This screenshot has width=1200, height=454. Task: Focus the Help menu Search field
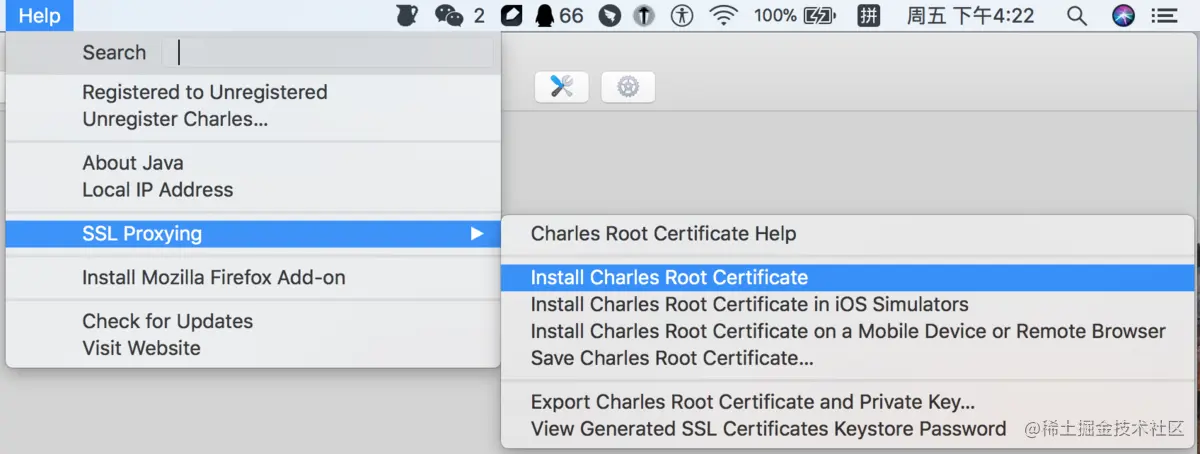coord(334,53)
